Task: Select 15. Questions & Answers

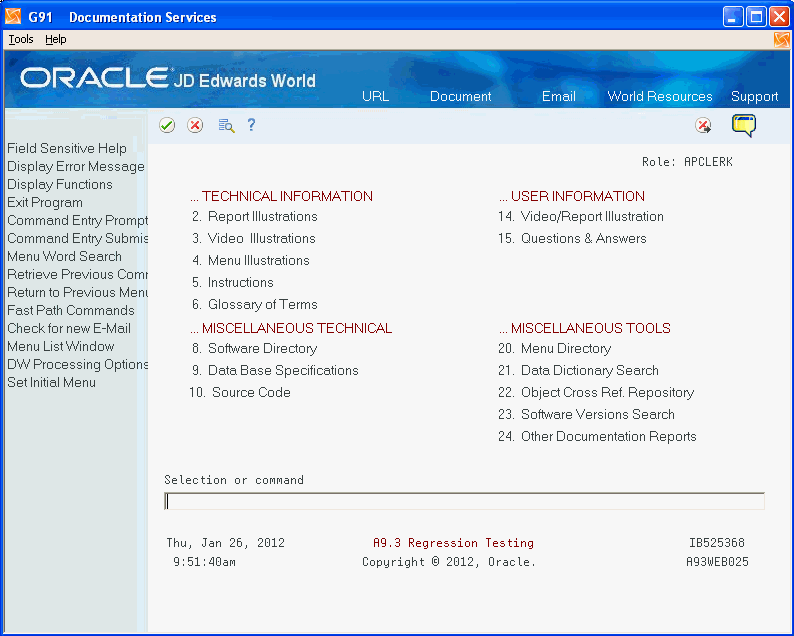Action: click(572, 238)
